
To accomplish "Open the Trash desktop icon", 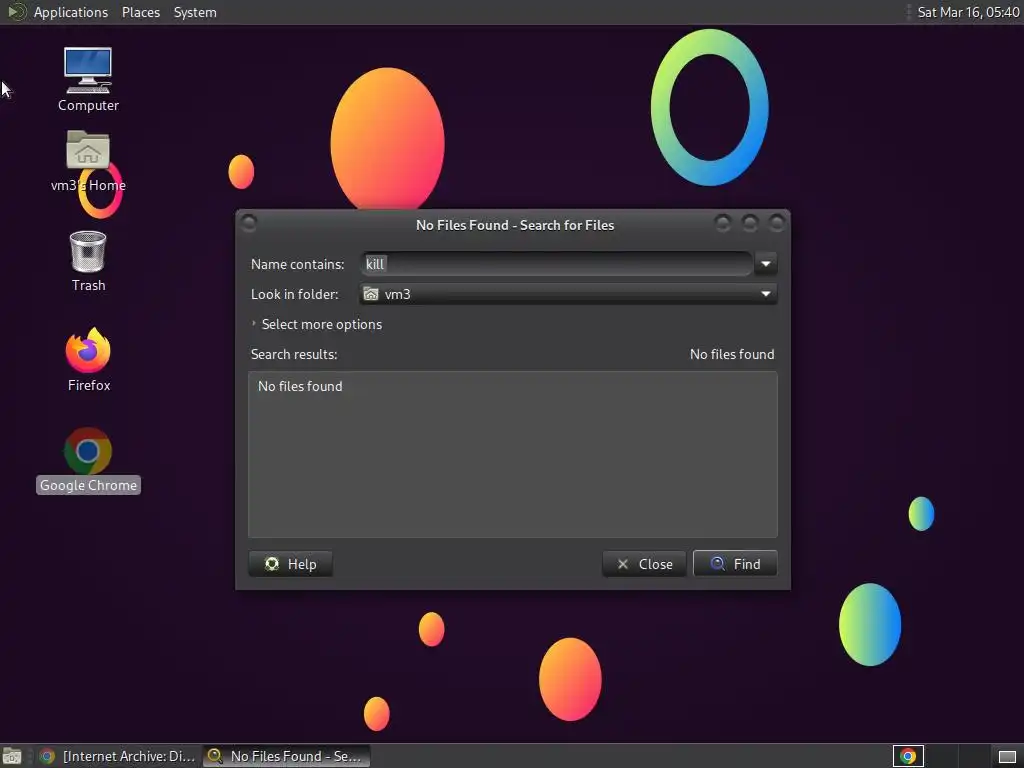I will point(88,261).
